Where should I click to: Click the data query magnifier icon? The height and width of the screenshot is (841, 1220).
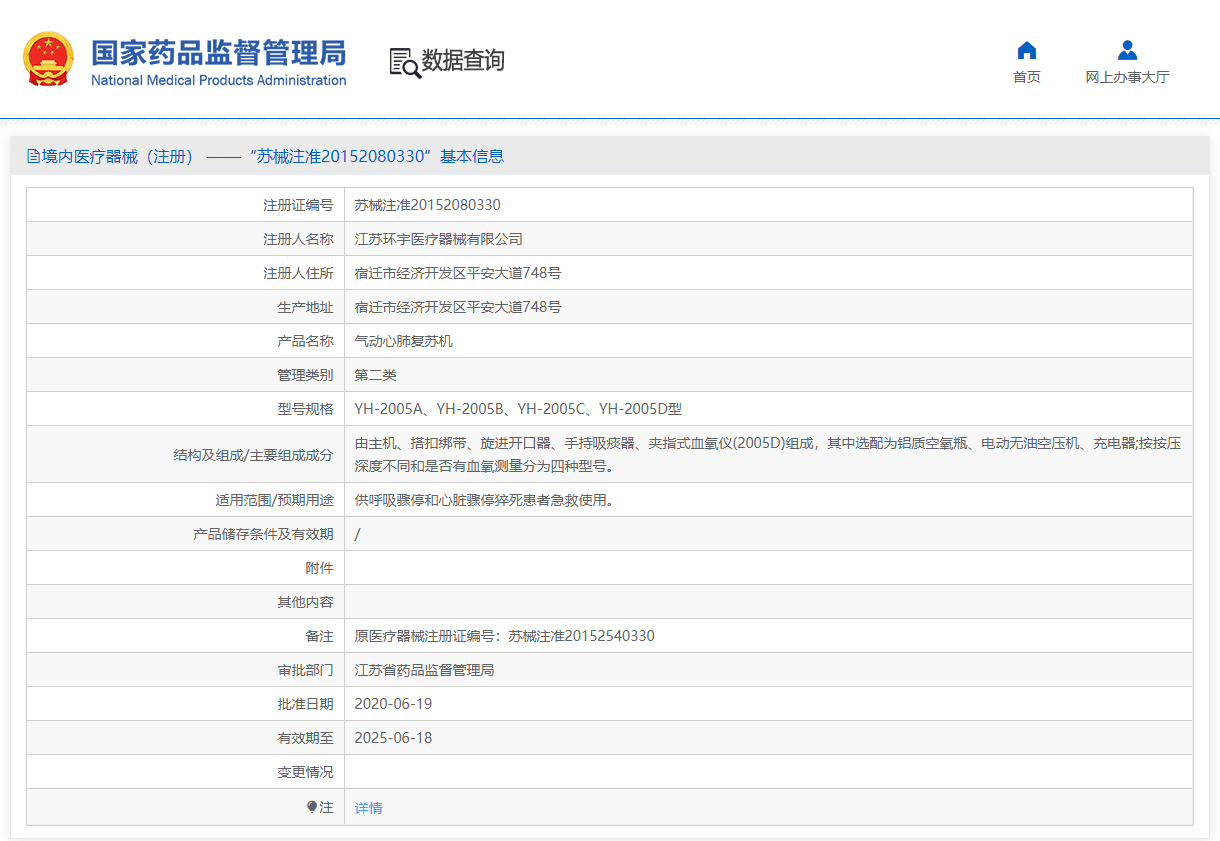[x=405, y=62]
